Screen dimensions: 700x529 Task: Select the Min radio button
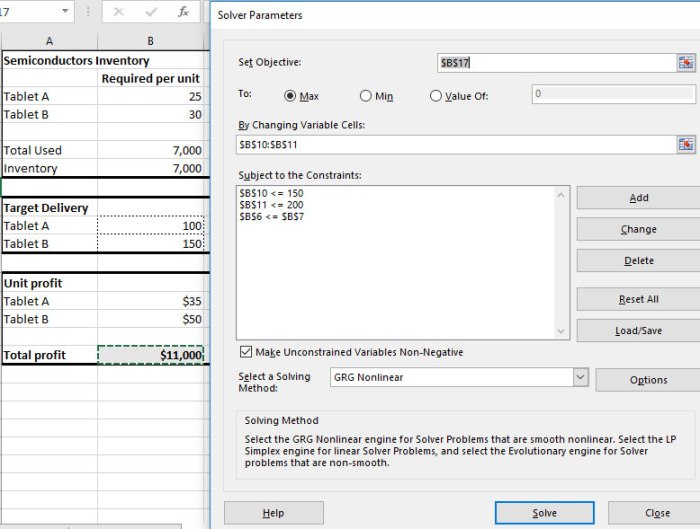[x=365, y=96]
